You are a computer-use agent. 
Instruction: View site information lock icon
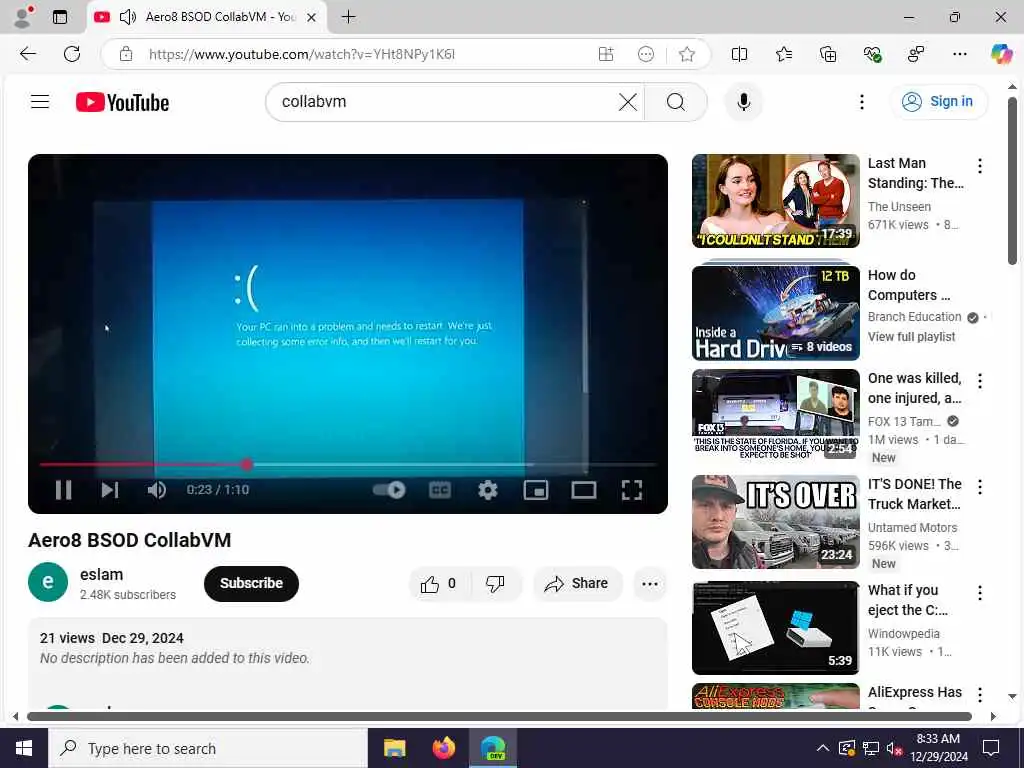(x=126, y=54)
